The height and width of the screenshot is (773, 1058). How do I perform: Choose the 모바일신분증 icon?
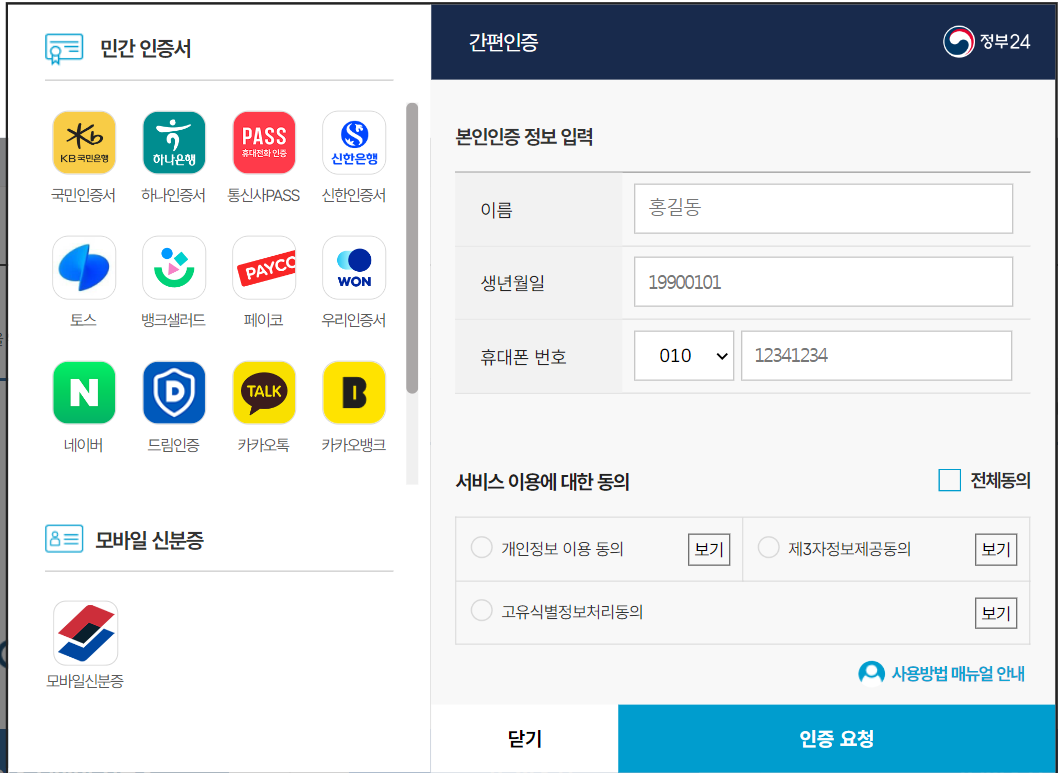point(85,633)
